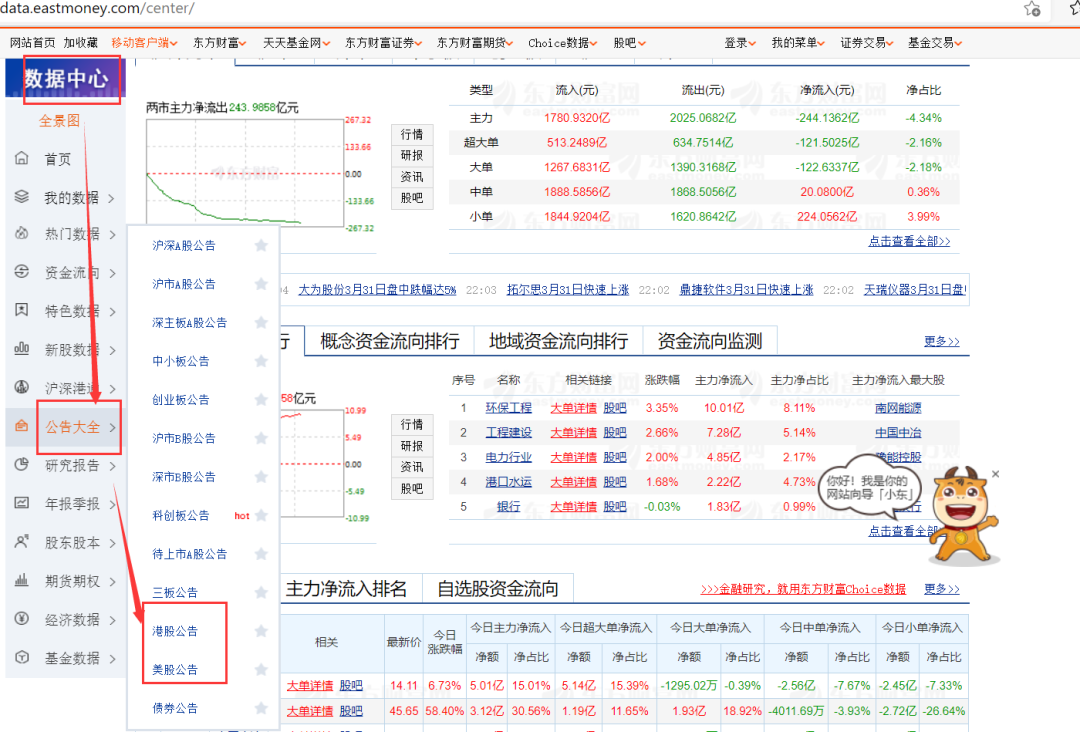Open the 公告大全 sidebar menu
Image resolution: width=1080 pixels, height=732 pixels.
pos(73,427)
